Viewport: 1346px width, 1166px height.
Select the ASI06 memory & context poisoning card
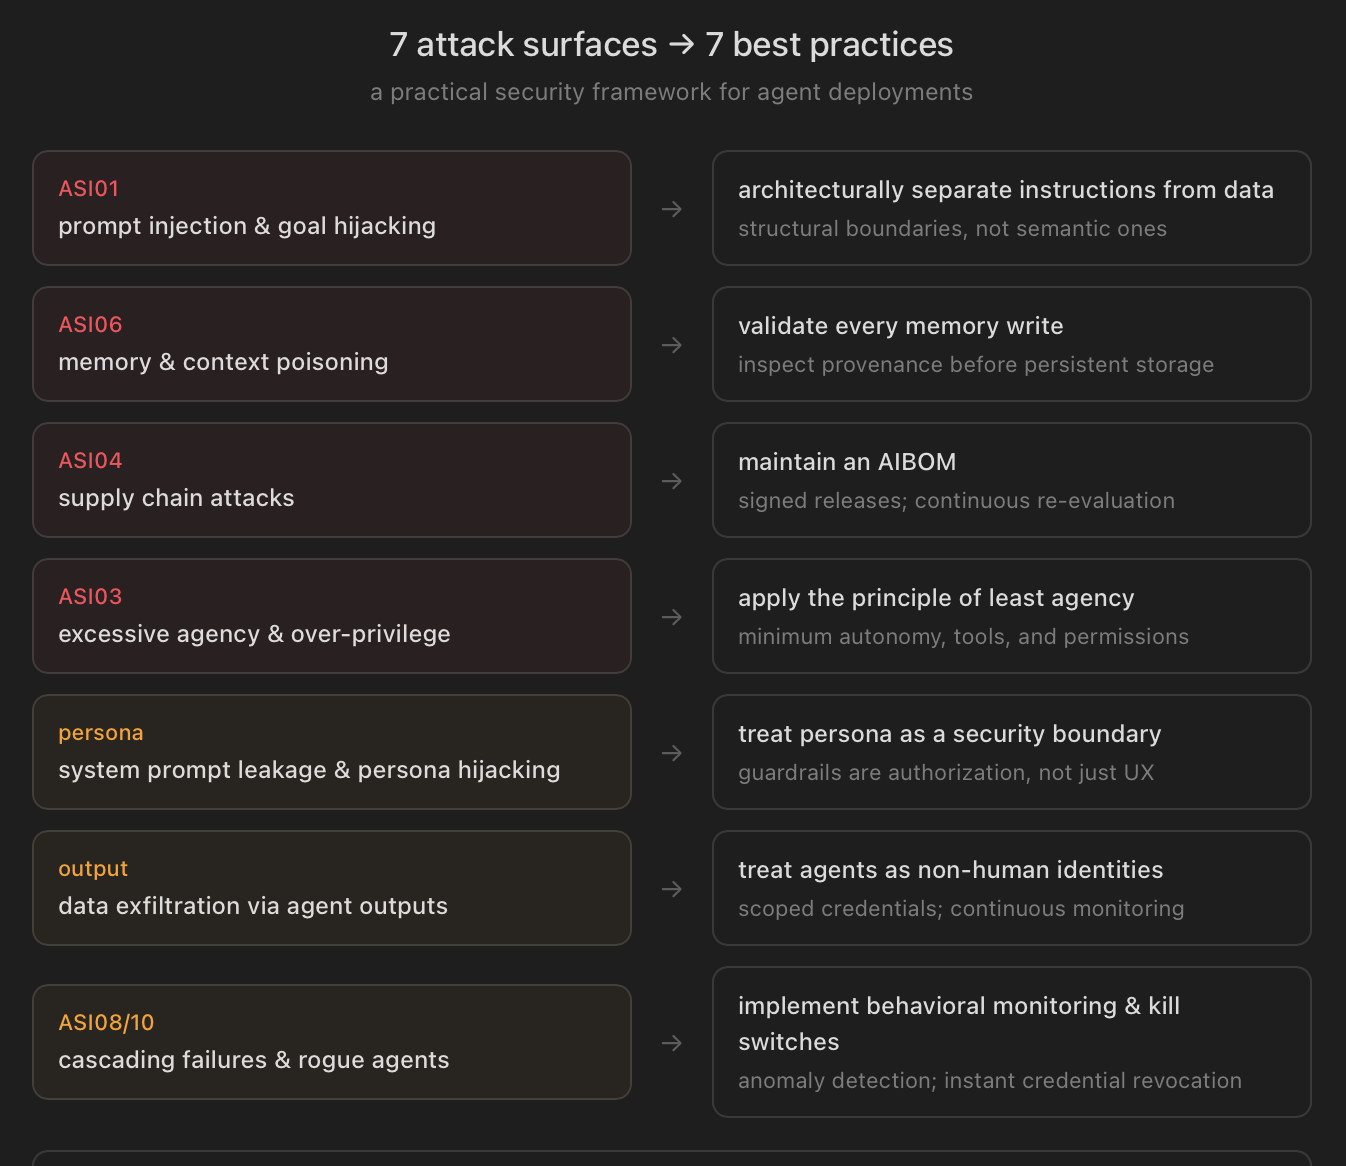click(x=332, y=344)
